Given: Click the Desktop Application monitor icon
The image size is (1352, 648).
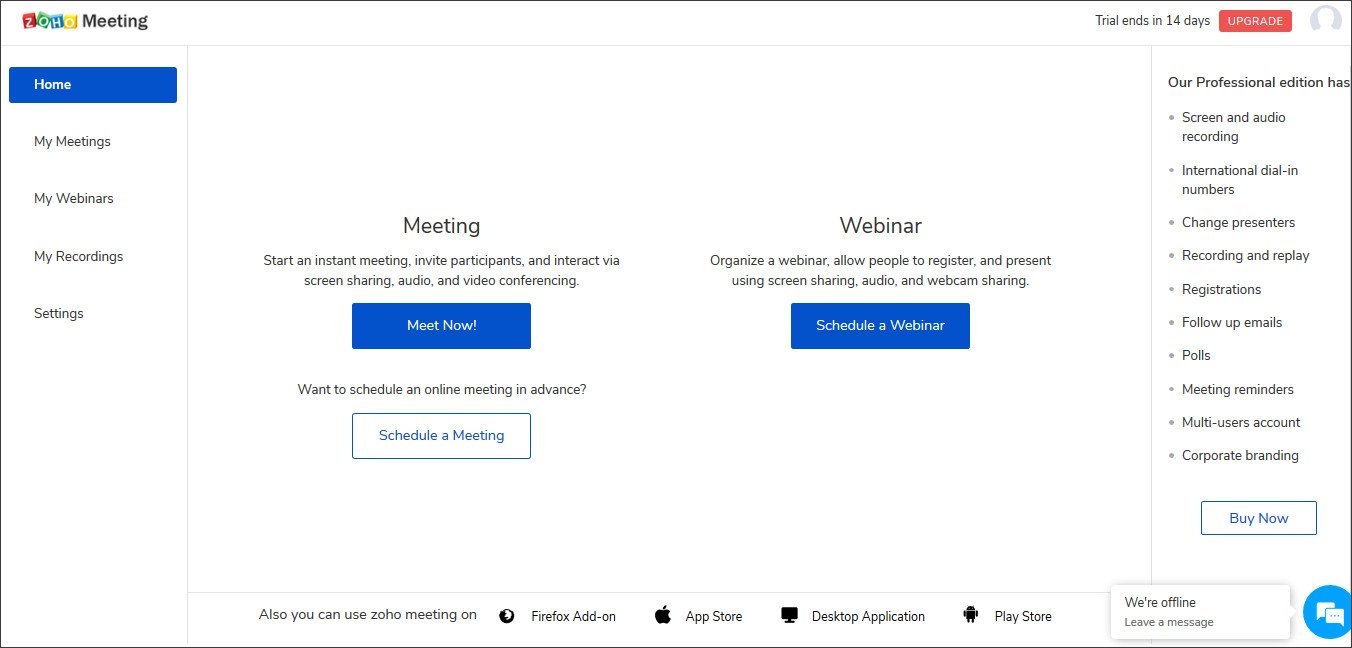Looking at the screenshot, I should (x=790, y=615).
